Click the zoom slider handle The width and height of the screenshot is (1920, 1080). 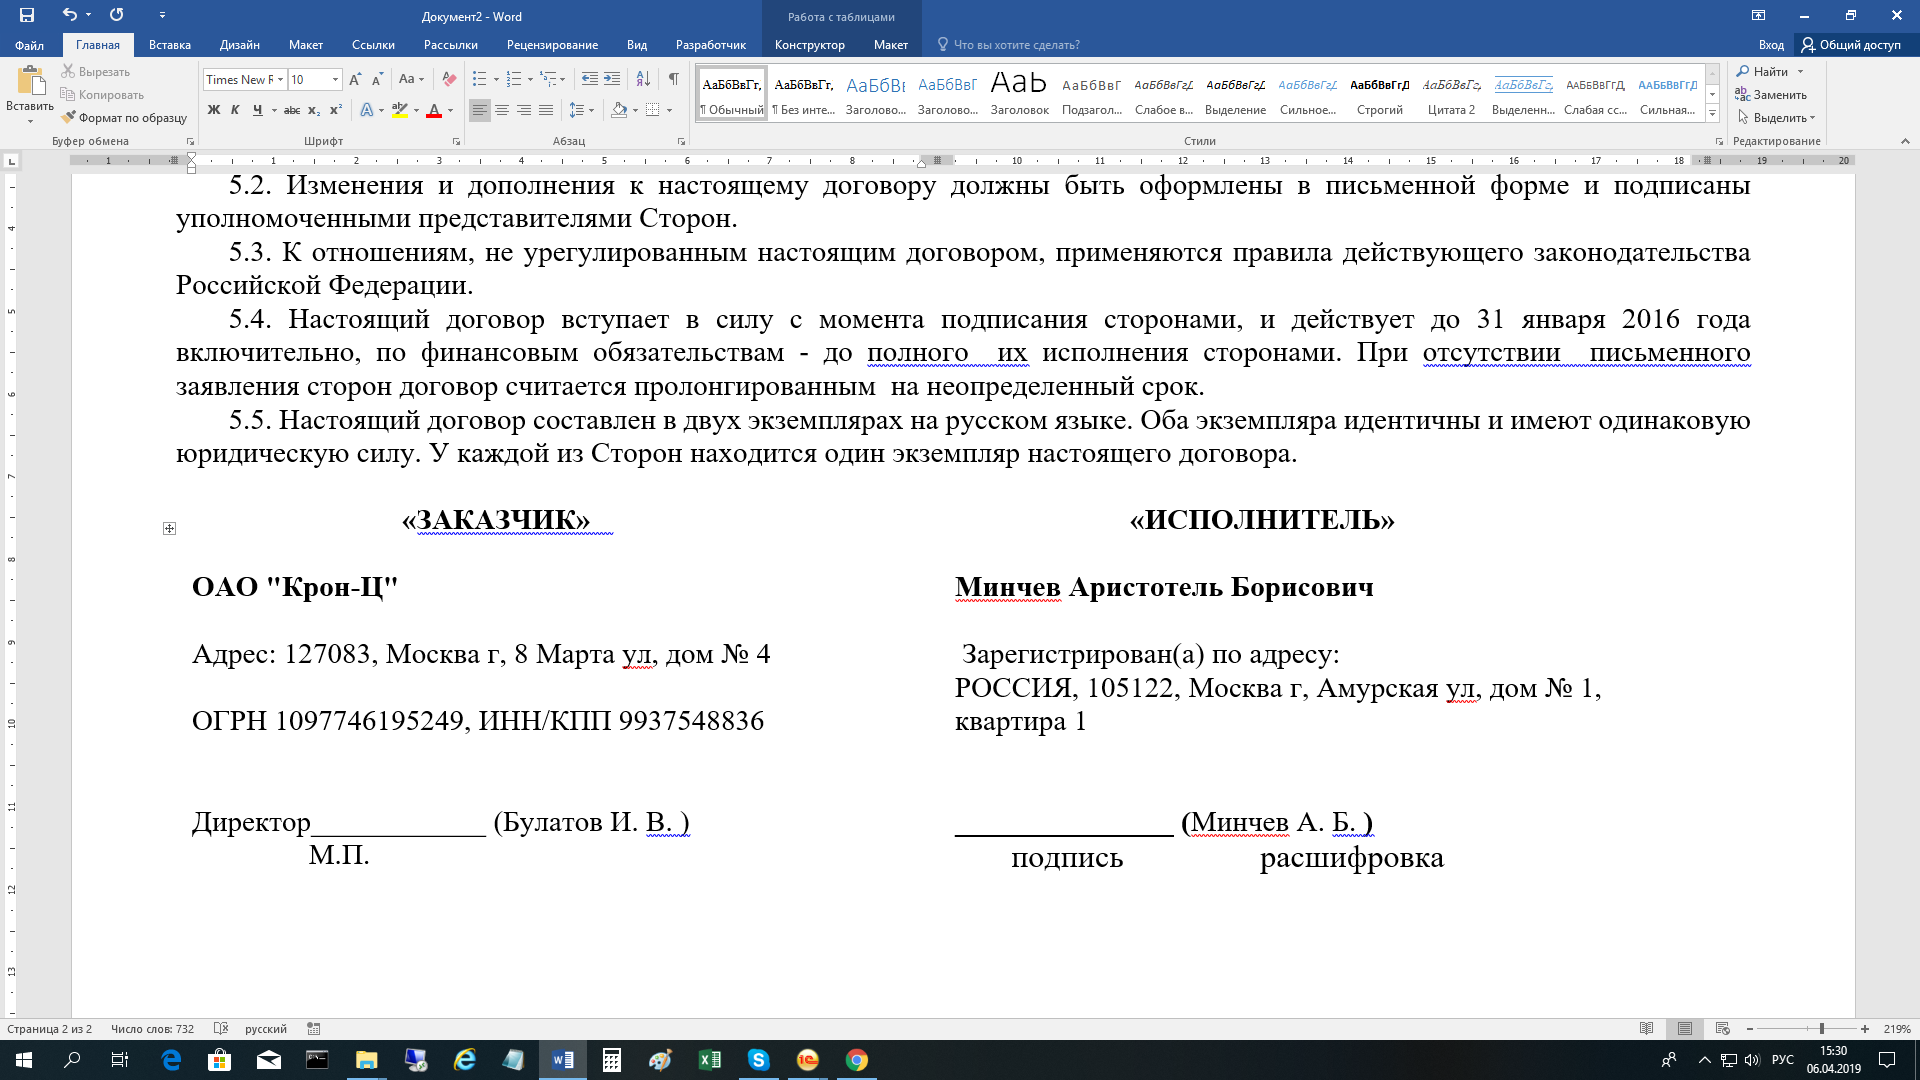point(1822,1029)
